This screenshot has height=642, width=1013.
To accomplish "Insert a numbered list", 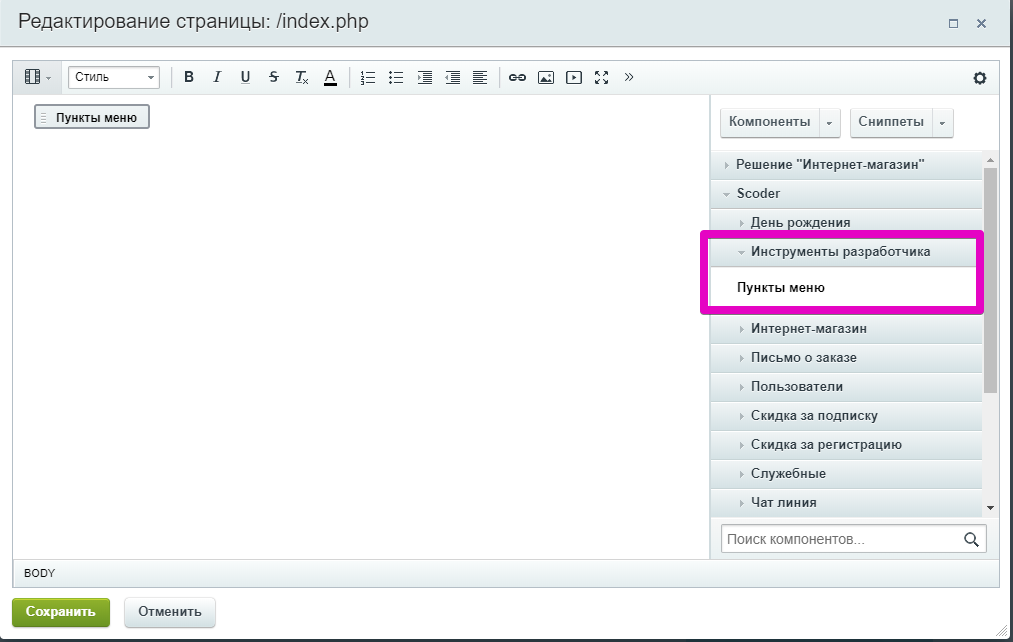I will (x=368, y=77).
